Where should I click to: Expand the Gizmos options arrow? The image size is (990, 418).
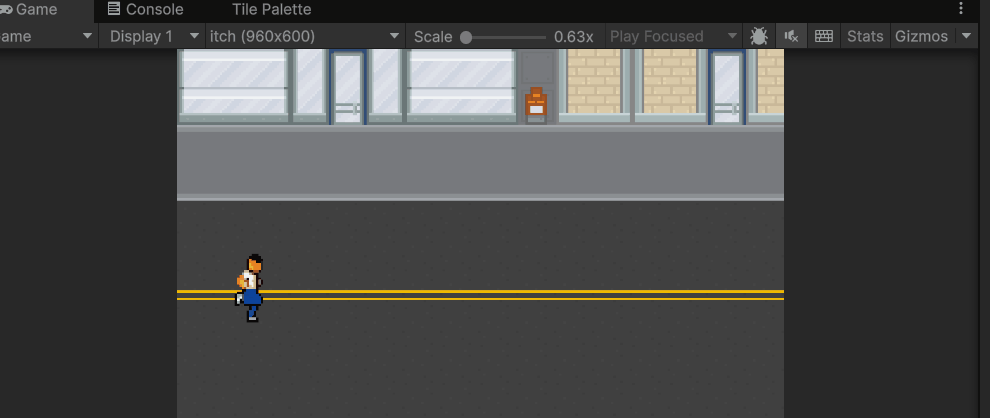(x=966, y=36)
